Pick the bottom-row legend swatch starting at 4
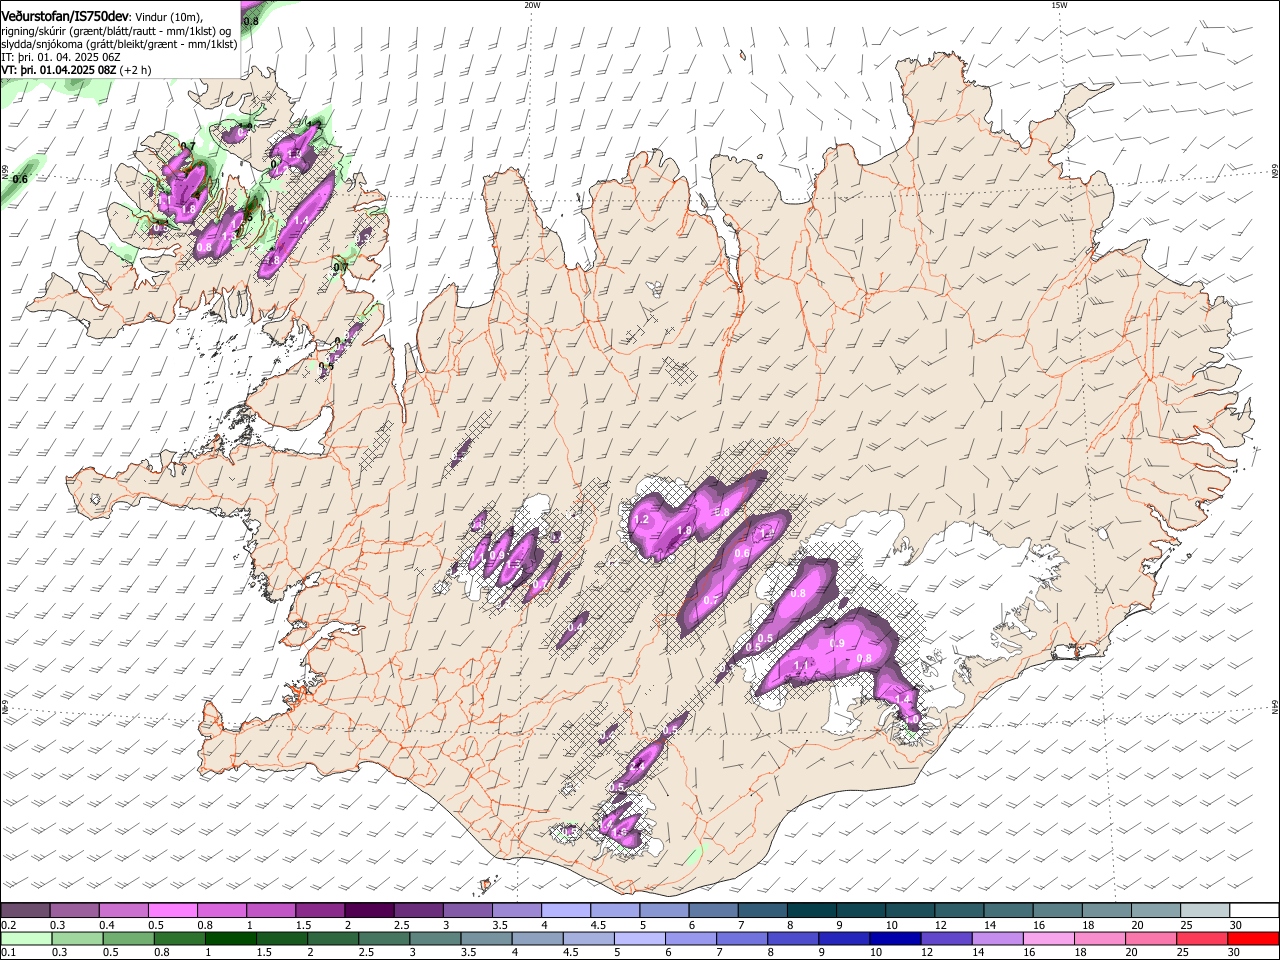The width and height of the screenshot is (1280, 960). [x=536, y=939]
